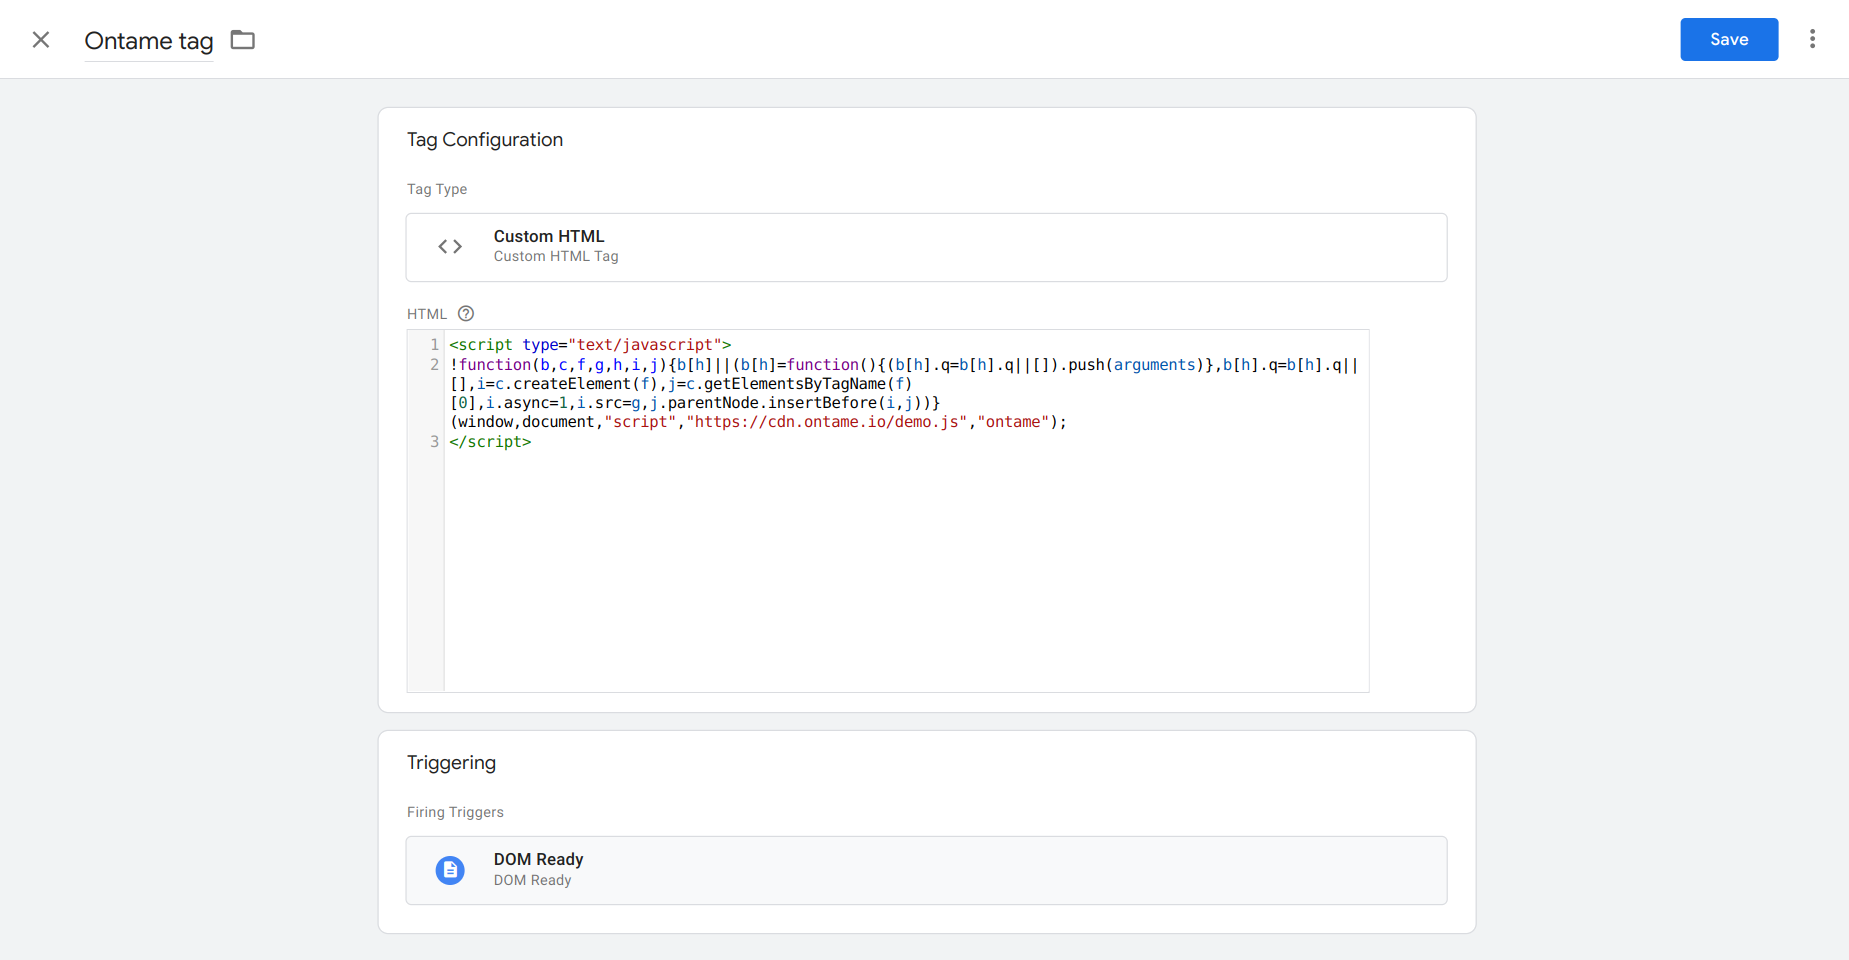The width and height of the screenshot is (1849, 960).
Task: Edit the Ontame tag name field
Action: pyautogui.click(x=149, y=41)
